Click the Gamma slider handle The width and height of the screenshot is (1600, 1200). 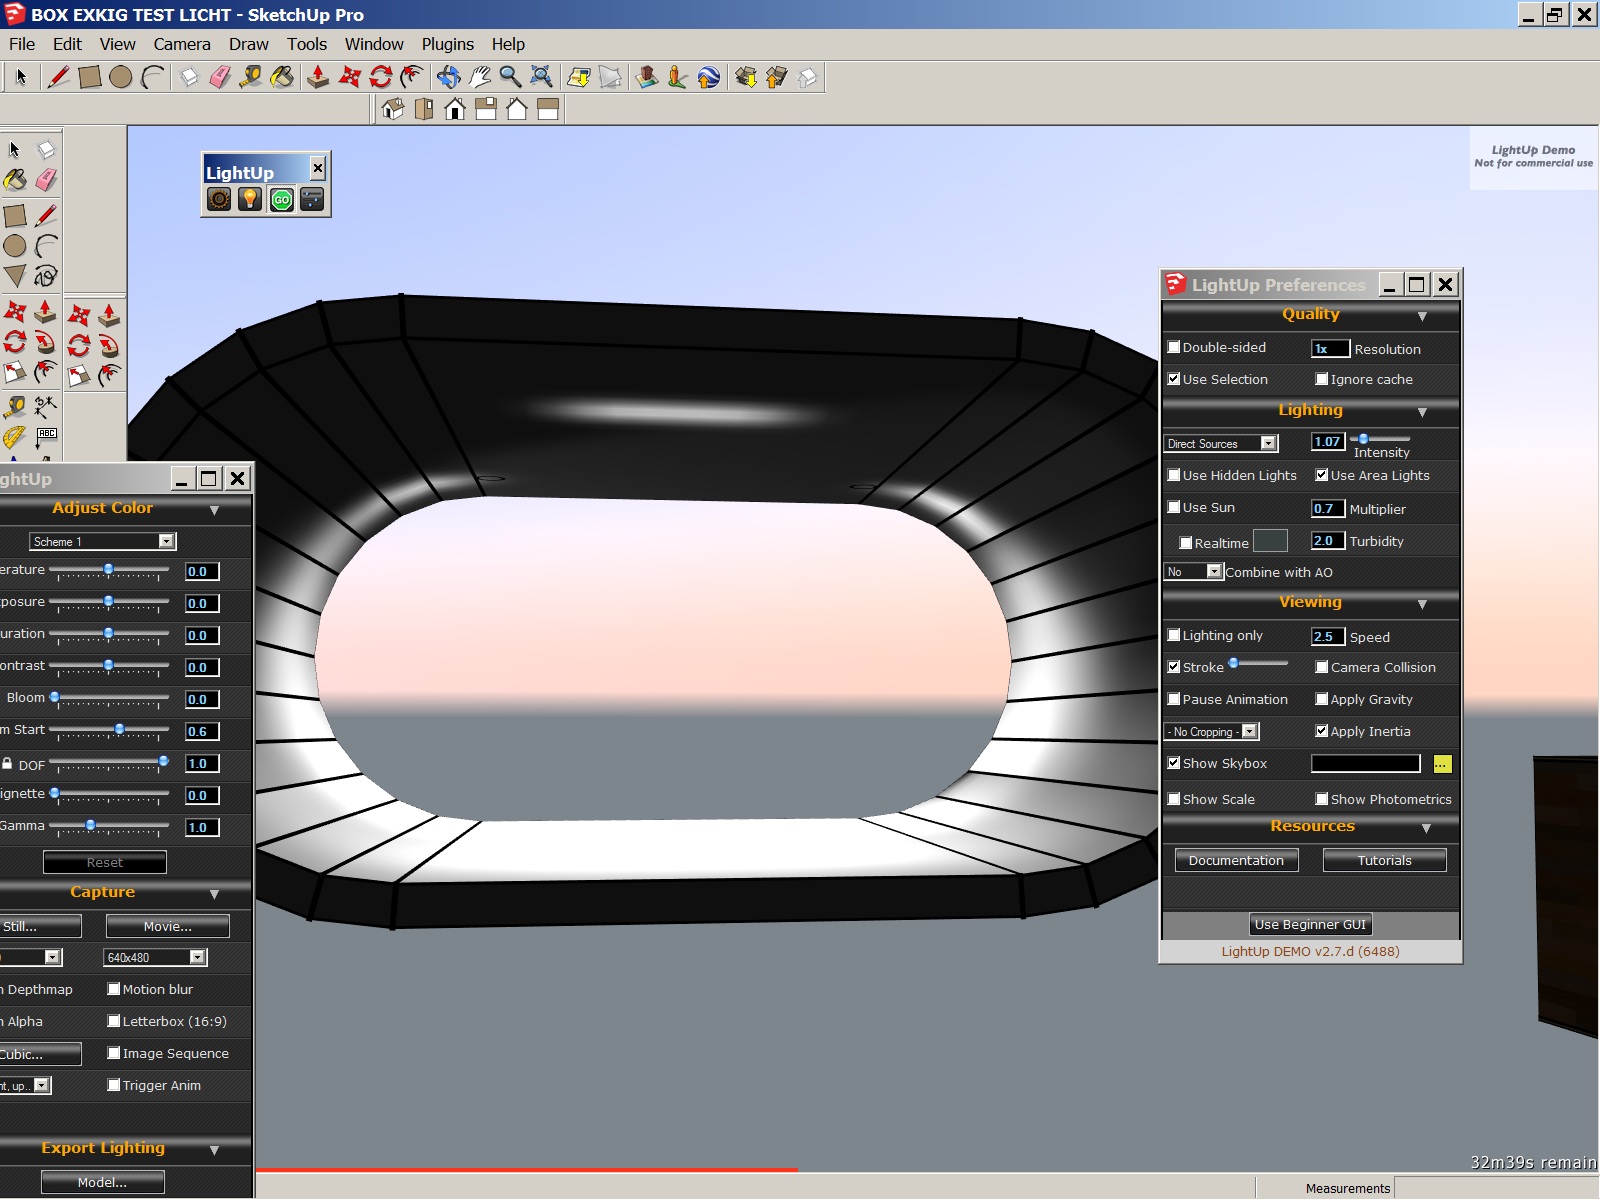[x=91, y=825]
